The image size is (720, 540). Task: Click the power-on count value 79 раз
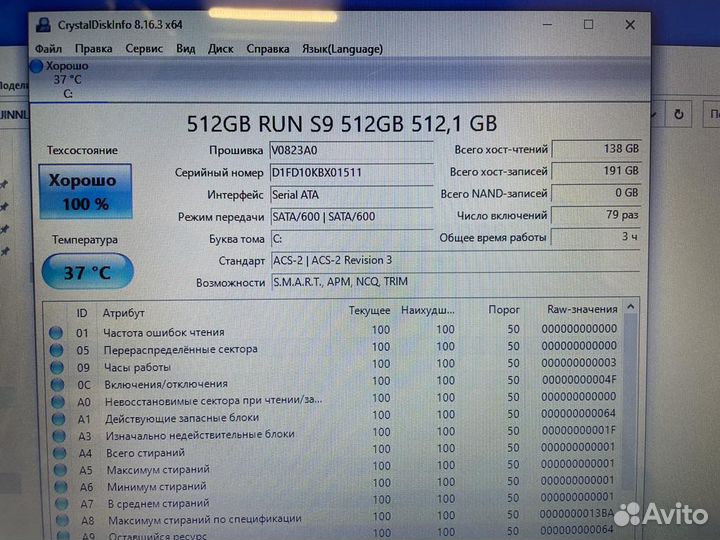click(596, 215)
